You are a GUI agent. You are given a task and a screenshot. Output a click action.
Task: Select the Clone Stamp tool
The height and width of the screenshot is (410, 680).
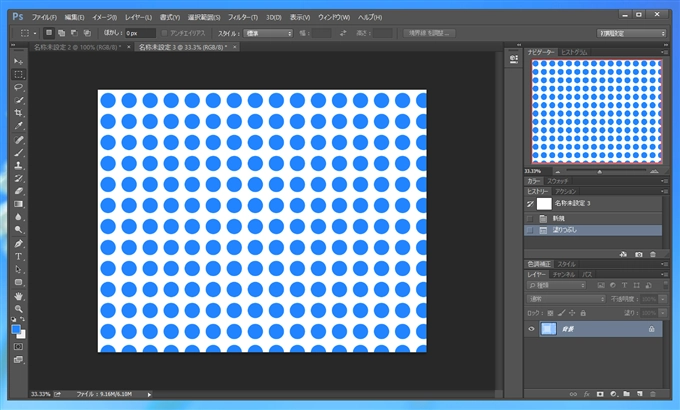(x=18, y=165)
